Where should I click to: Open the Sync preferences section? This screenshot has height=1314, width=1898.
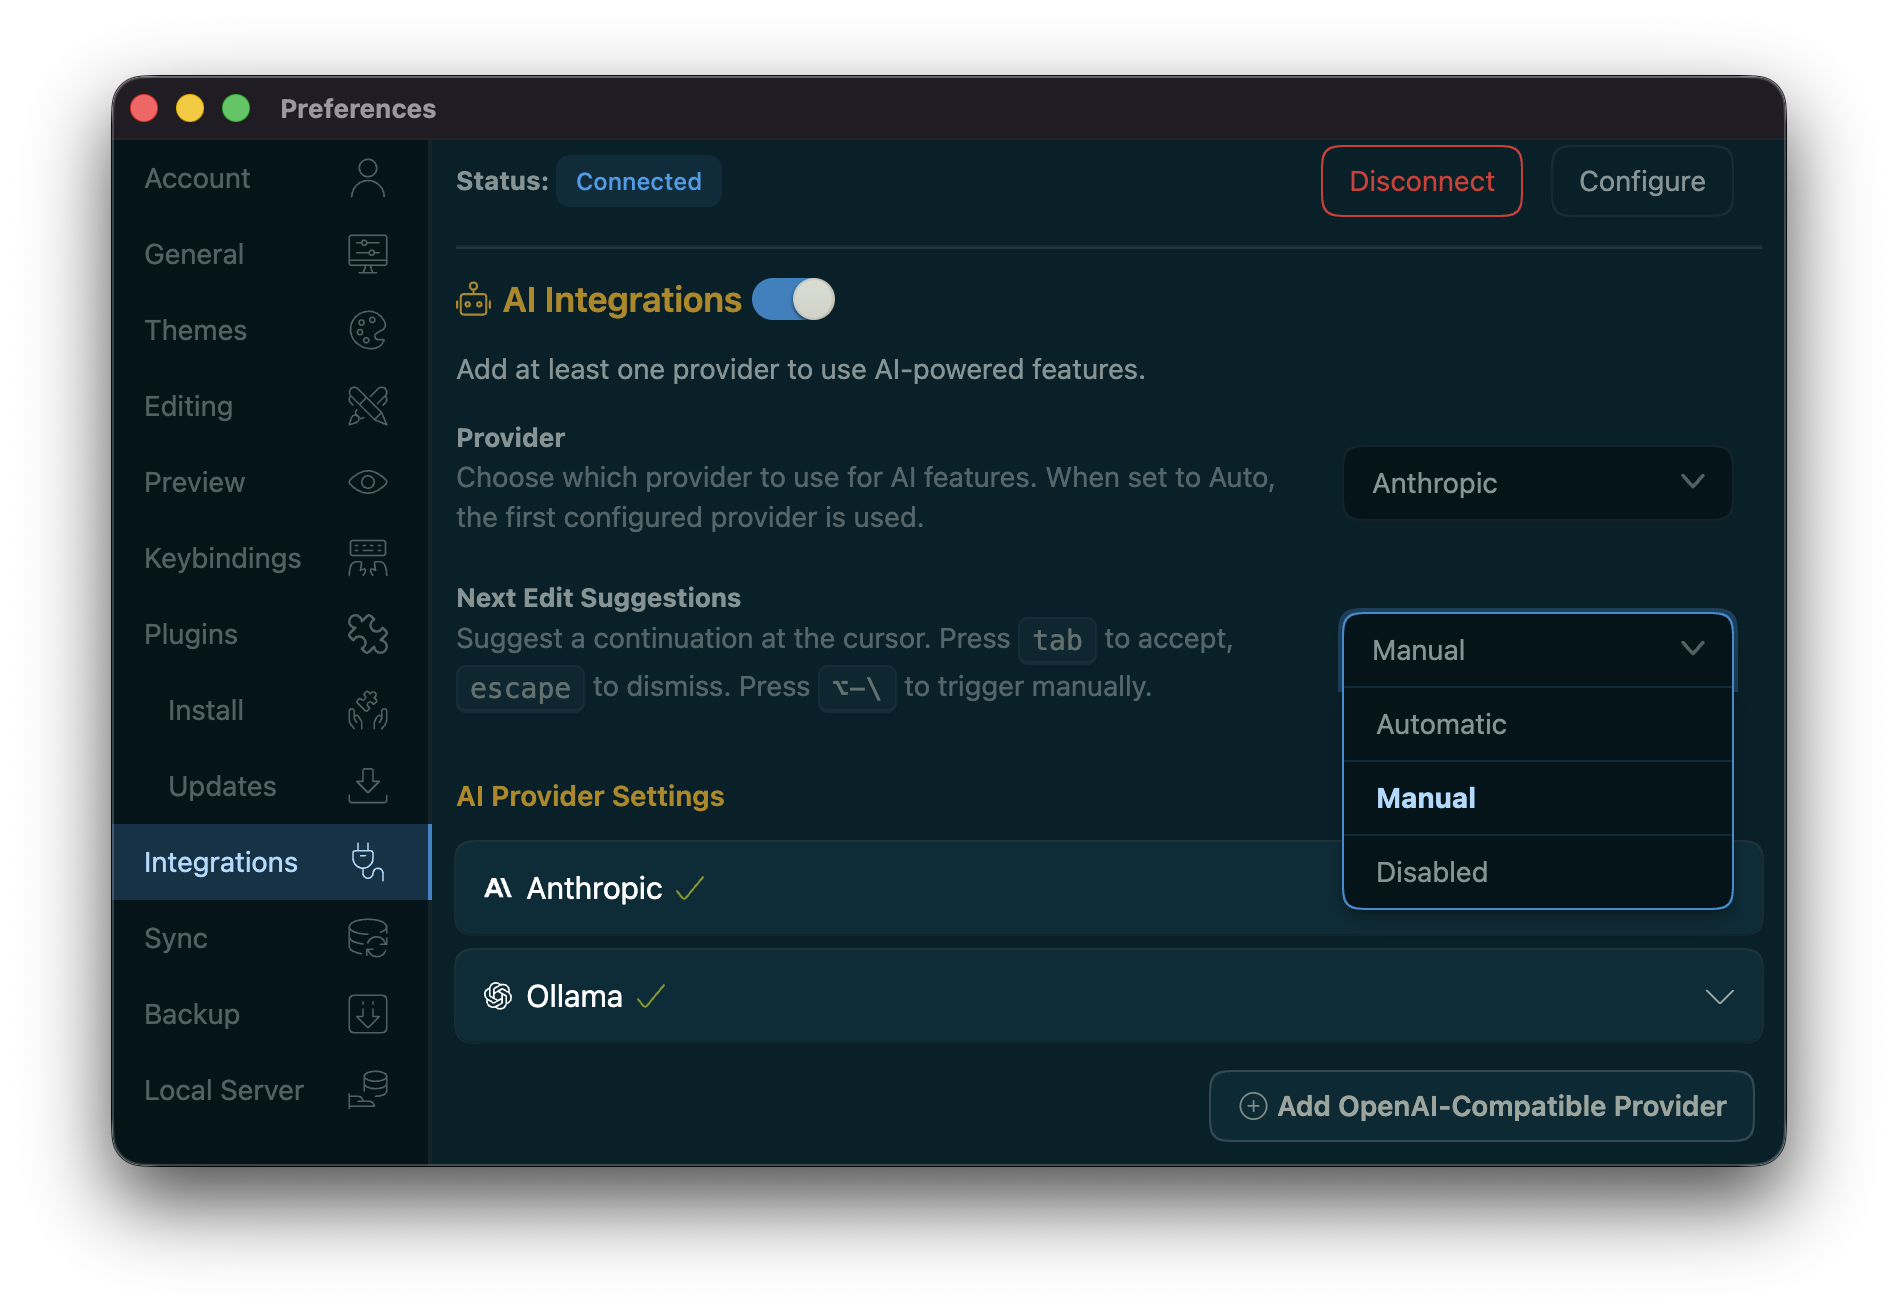click(271, 938)
